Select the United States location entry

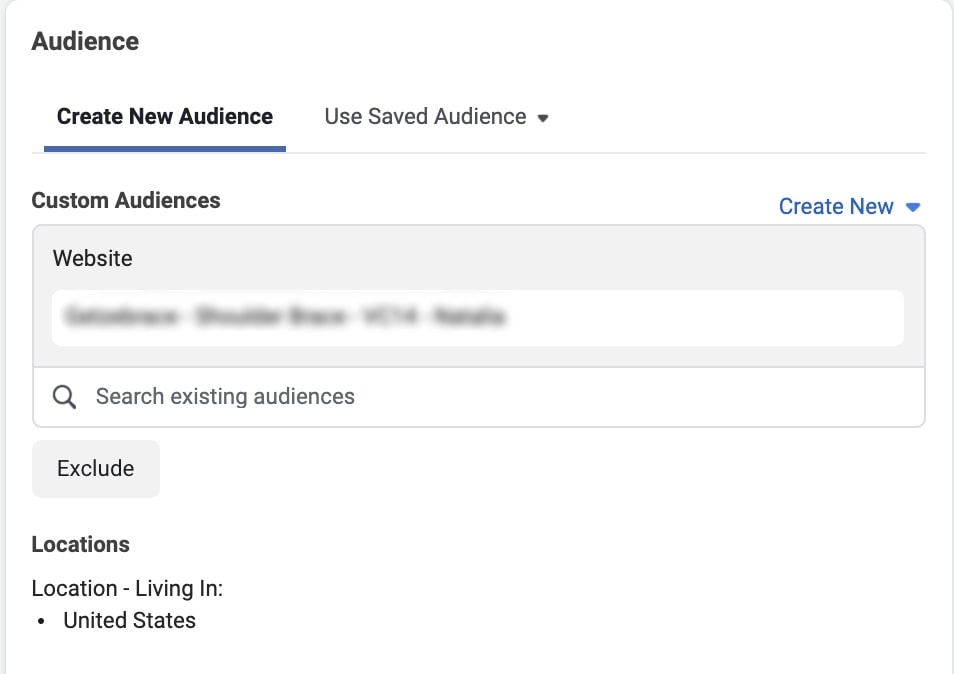tap(130, 621)
